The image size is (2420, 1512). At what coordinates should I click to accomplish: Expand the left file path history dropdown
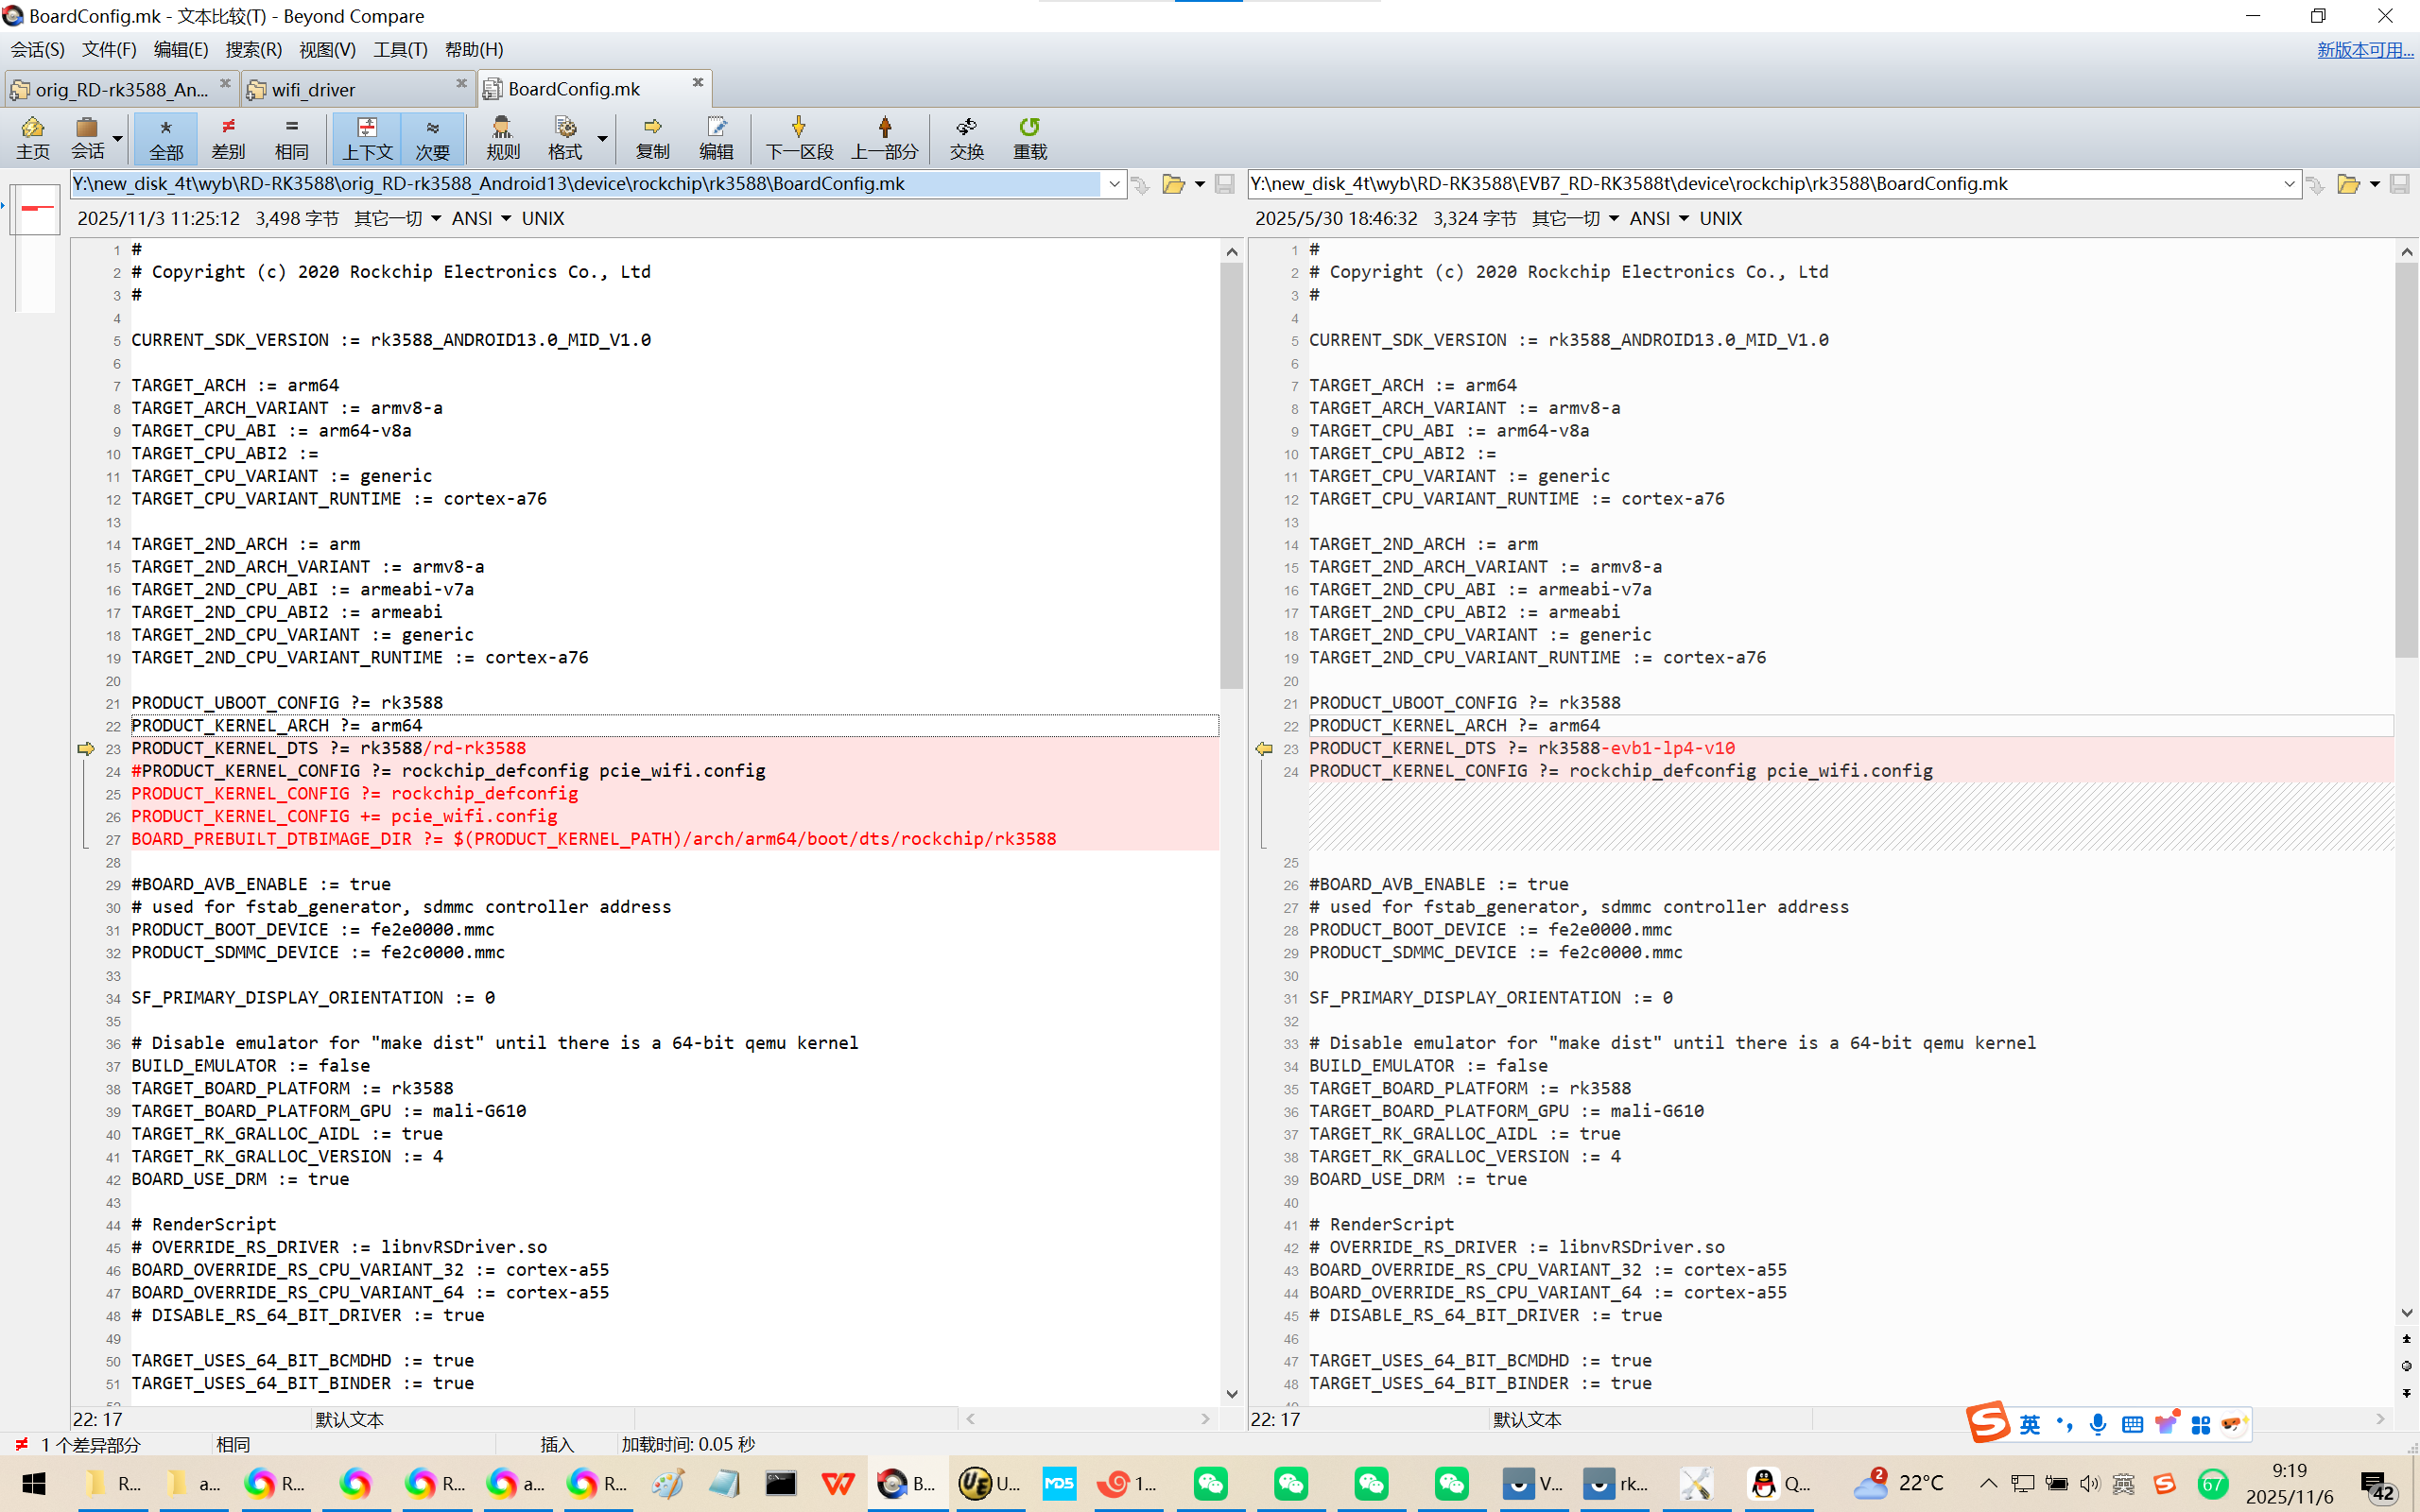[1114, 184]
